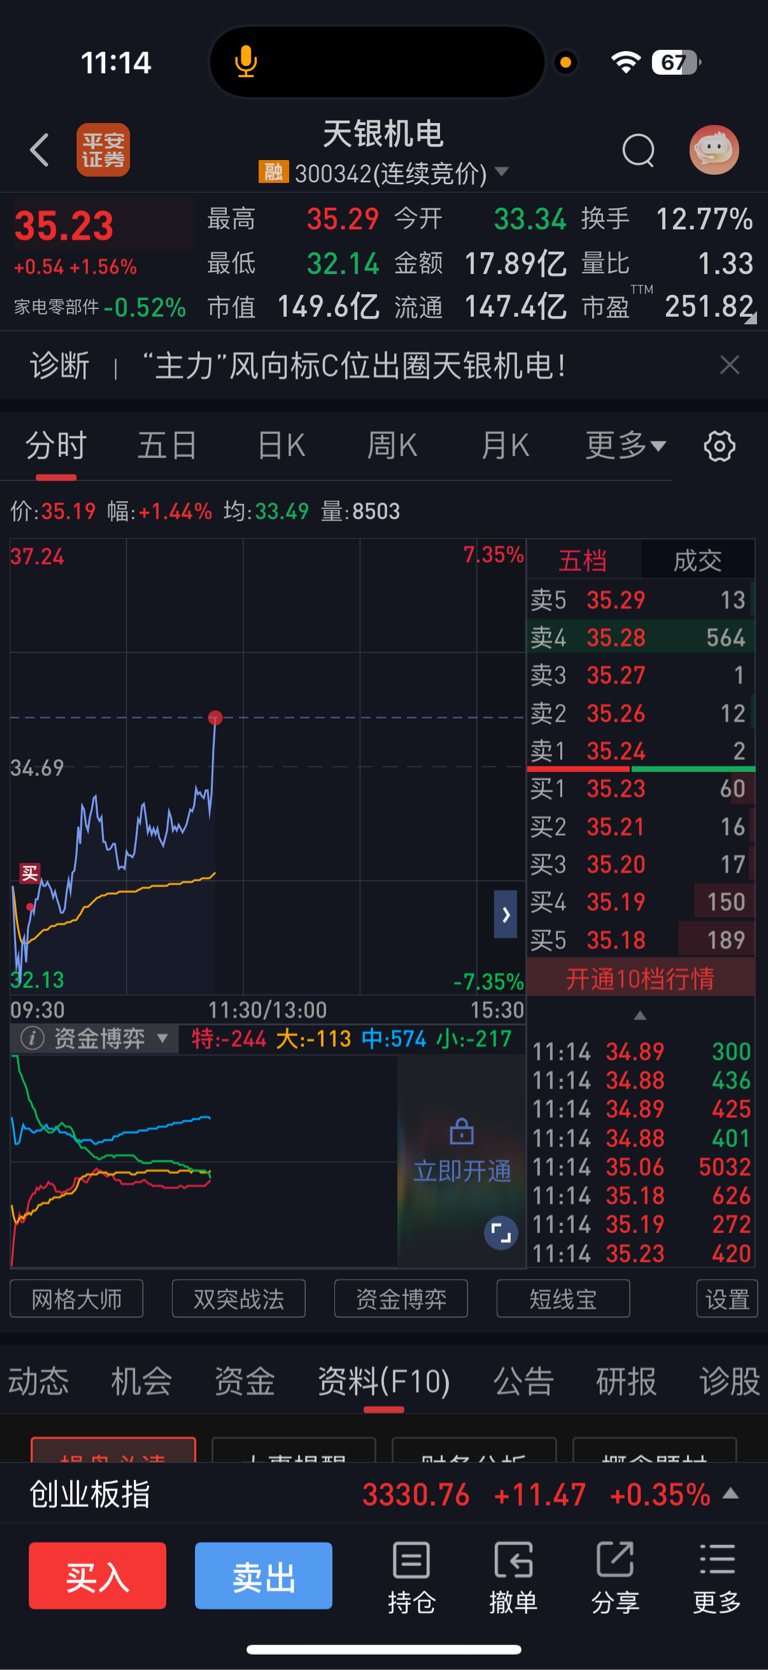768x1670 pixels.
Task: Open 持仓 holdings icon
Action: click(x=411, y=1578)
